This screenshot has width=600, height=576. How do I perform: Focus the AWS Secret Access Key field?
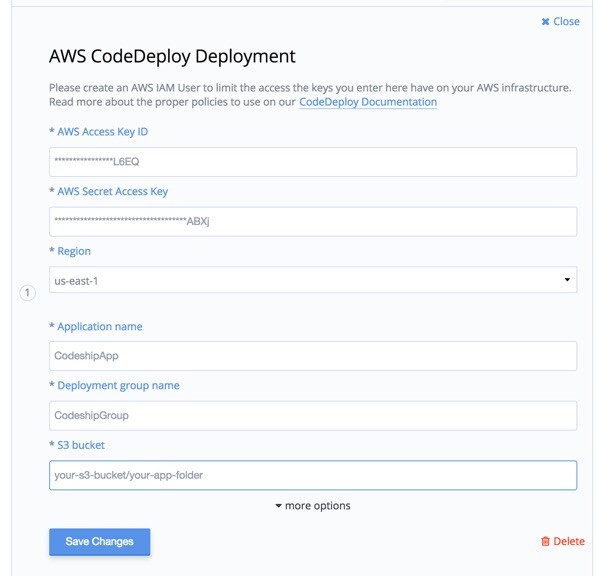(313, 222)
